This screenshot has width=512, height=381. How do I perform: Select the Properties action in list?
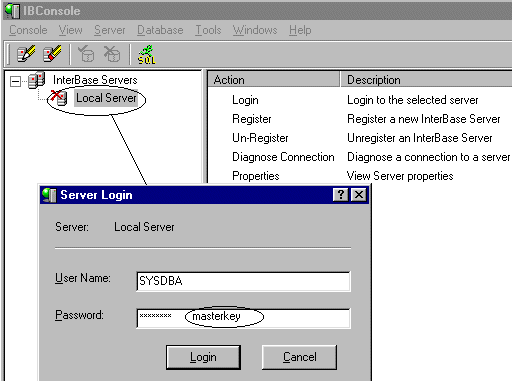tap(256, 176)
